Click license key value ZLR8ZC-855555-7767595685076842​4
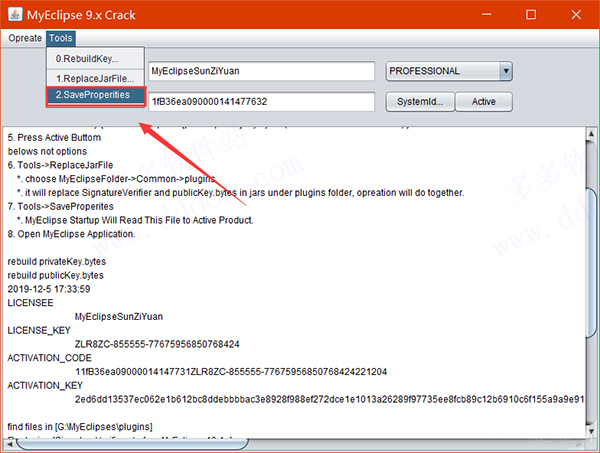 point(157,344)
